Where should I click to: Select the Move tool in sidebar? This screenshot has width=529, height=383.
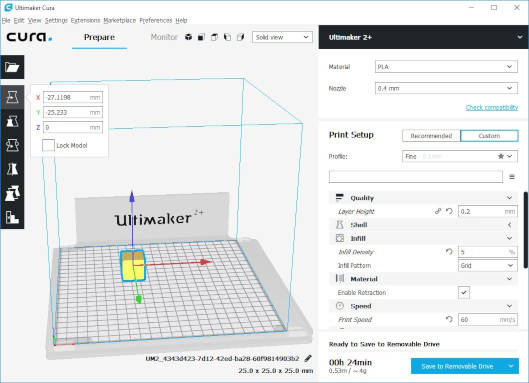[x=12, y=98]
